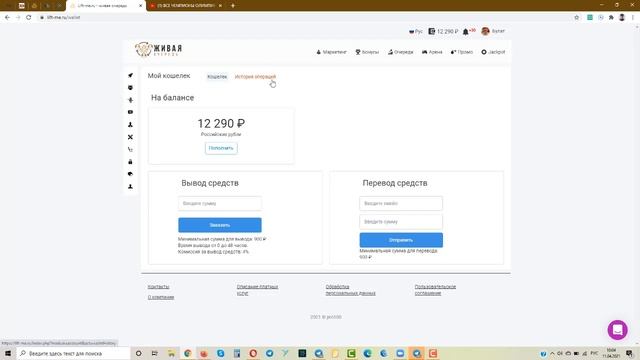The width and height of the screenshot is (640, 360).
Task: Focus the transfer amount input field
Action: coord(401,222)
